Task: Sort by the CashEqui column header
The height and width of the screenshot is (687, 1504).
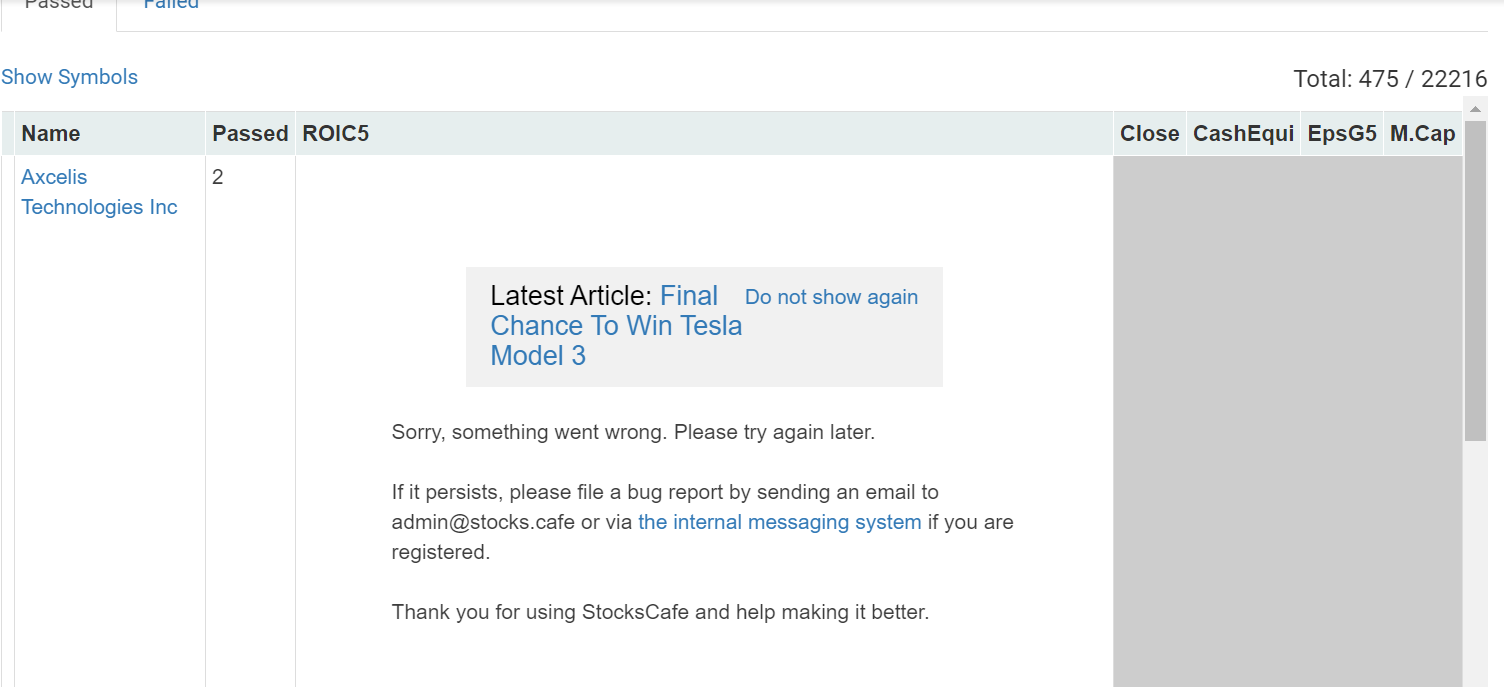Action: pyautogui.click(x=1243, y=134)
